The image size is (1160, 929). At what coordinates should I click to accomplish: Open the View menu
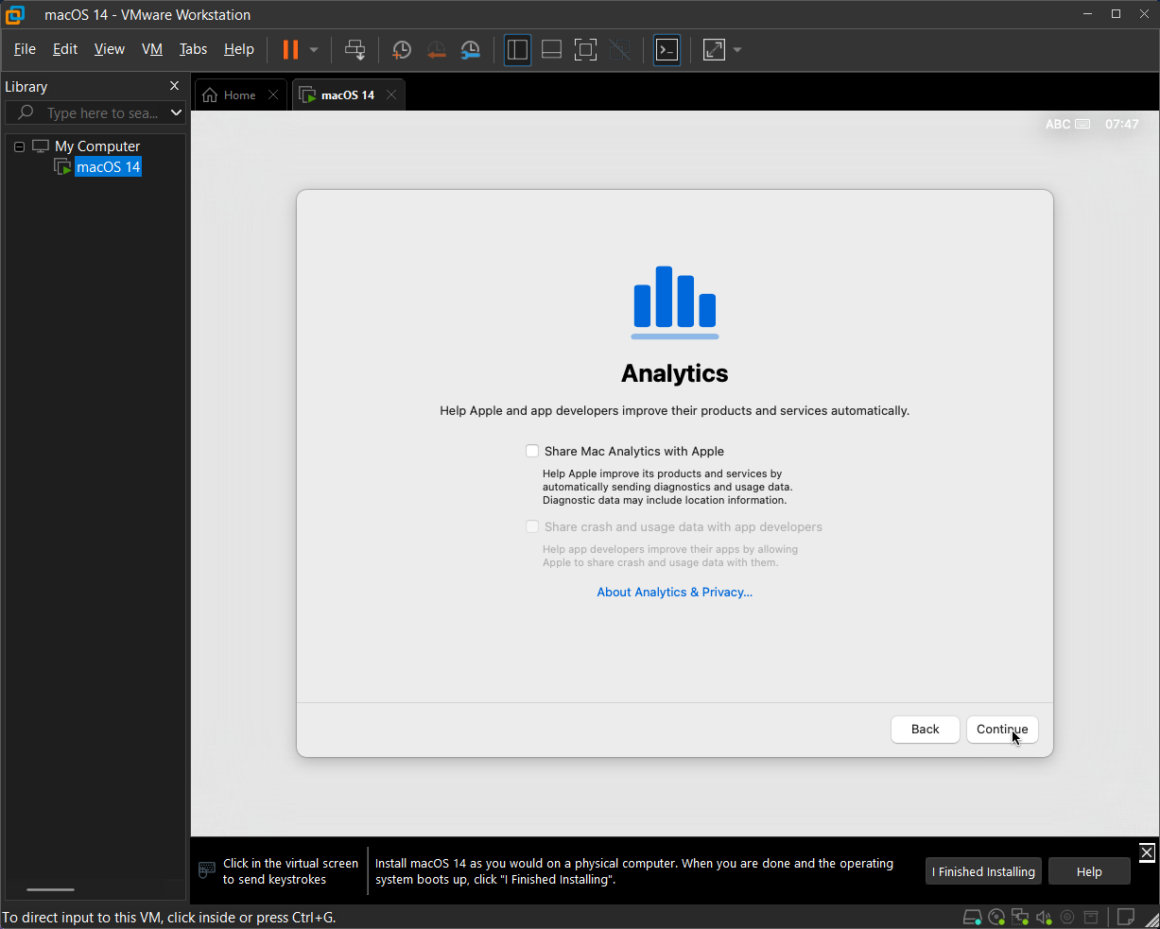pos(109,50)
